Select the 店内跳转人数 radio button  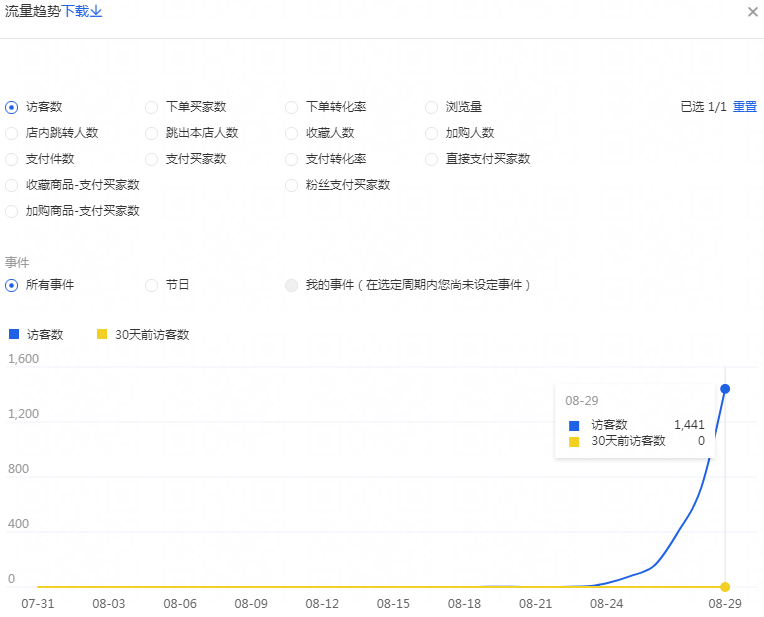12,133
